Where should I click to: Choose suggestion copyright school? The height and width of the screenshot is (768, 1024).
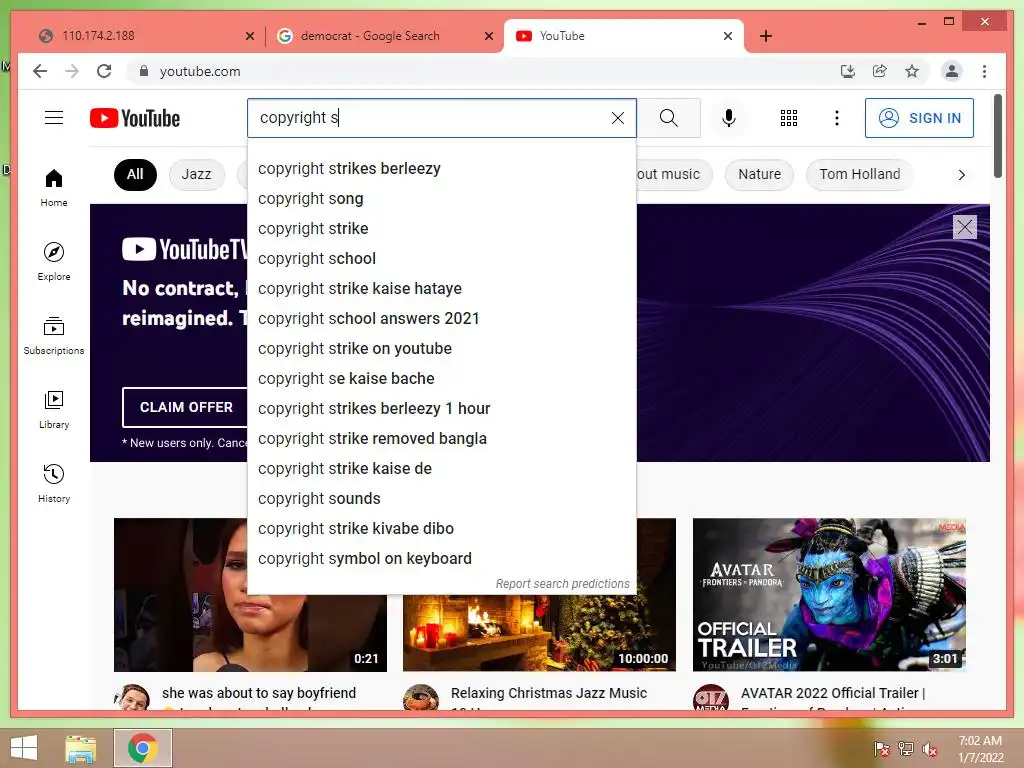pyautogui.click(x=441, y=259)
